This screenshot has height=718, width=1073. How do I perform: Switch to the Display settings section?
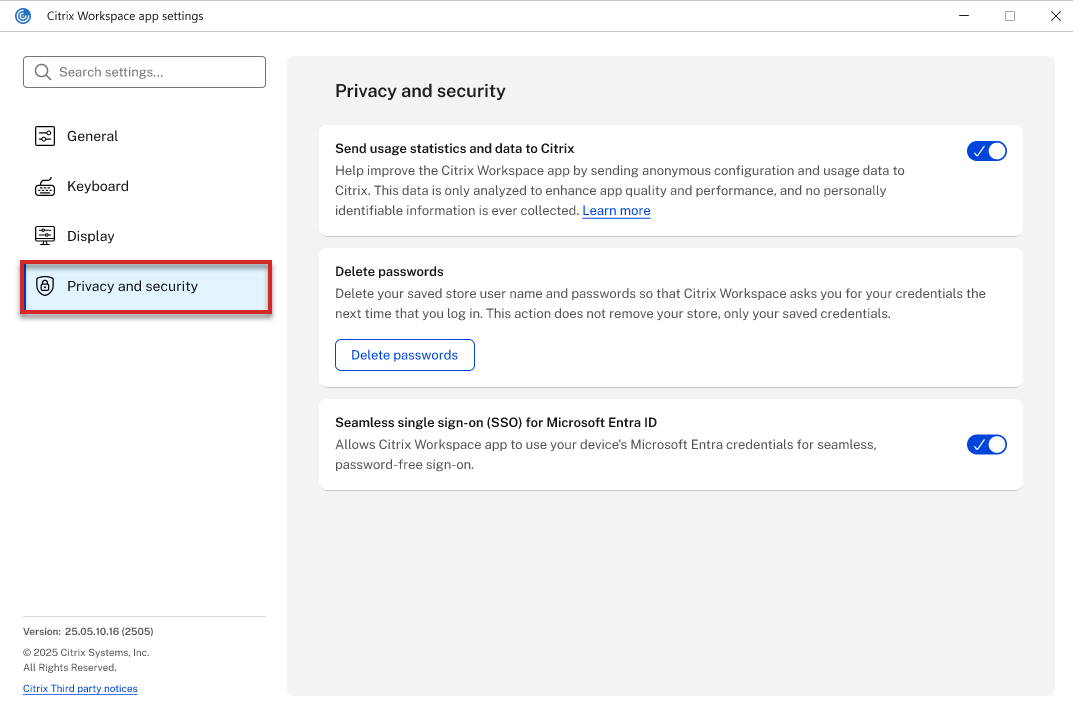pos(144,236)
